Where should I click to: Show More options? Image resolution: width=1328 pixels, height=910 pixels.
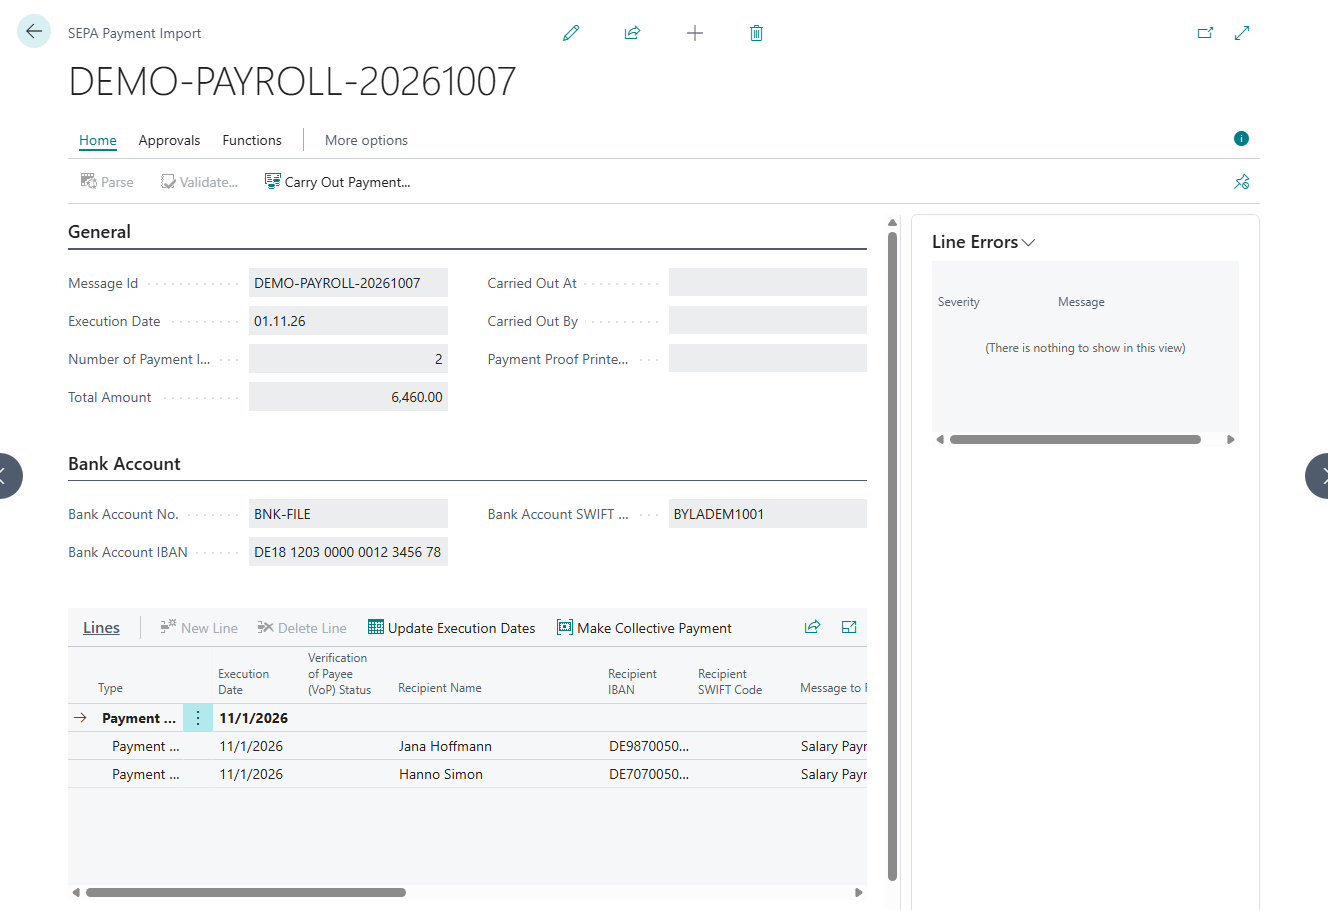point(366,140)
